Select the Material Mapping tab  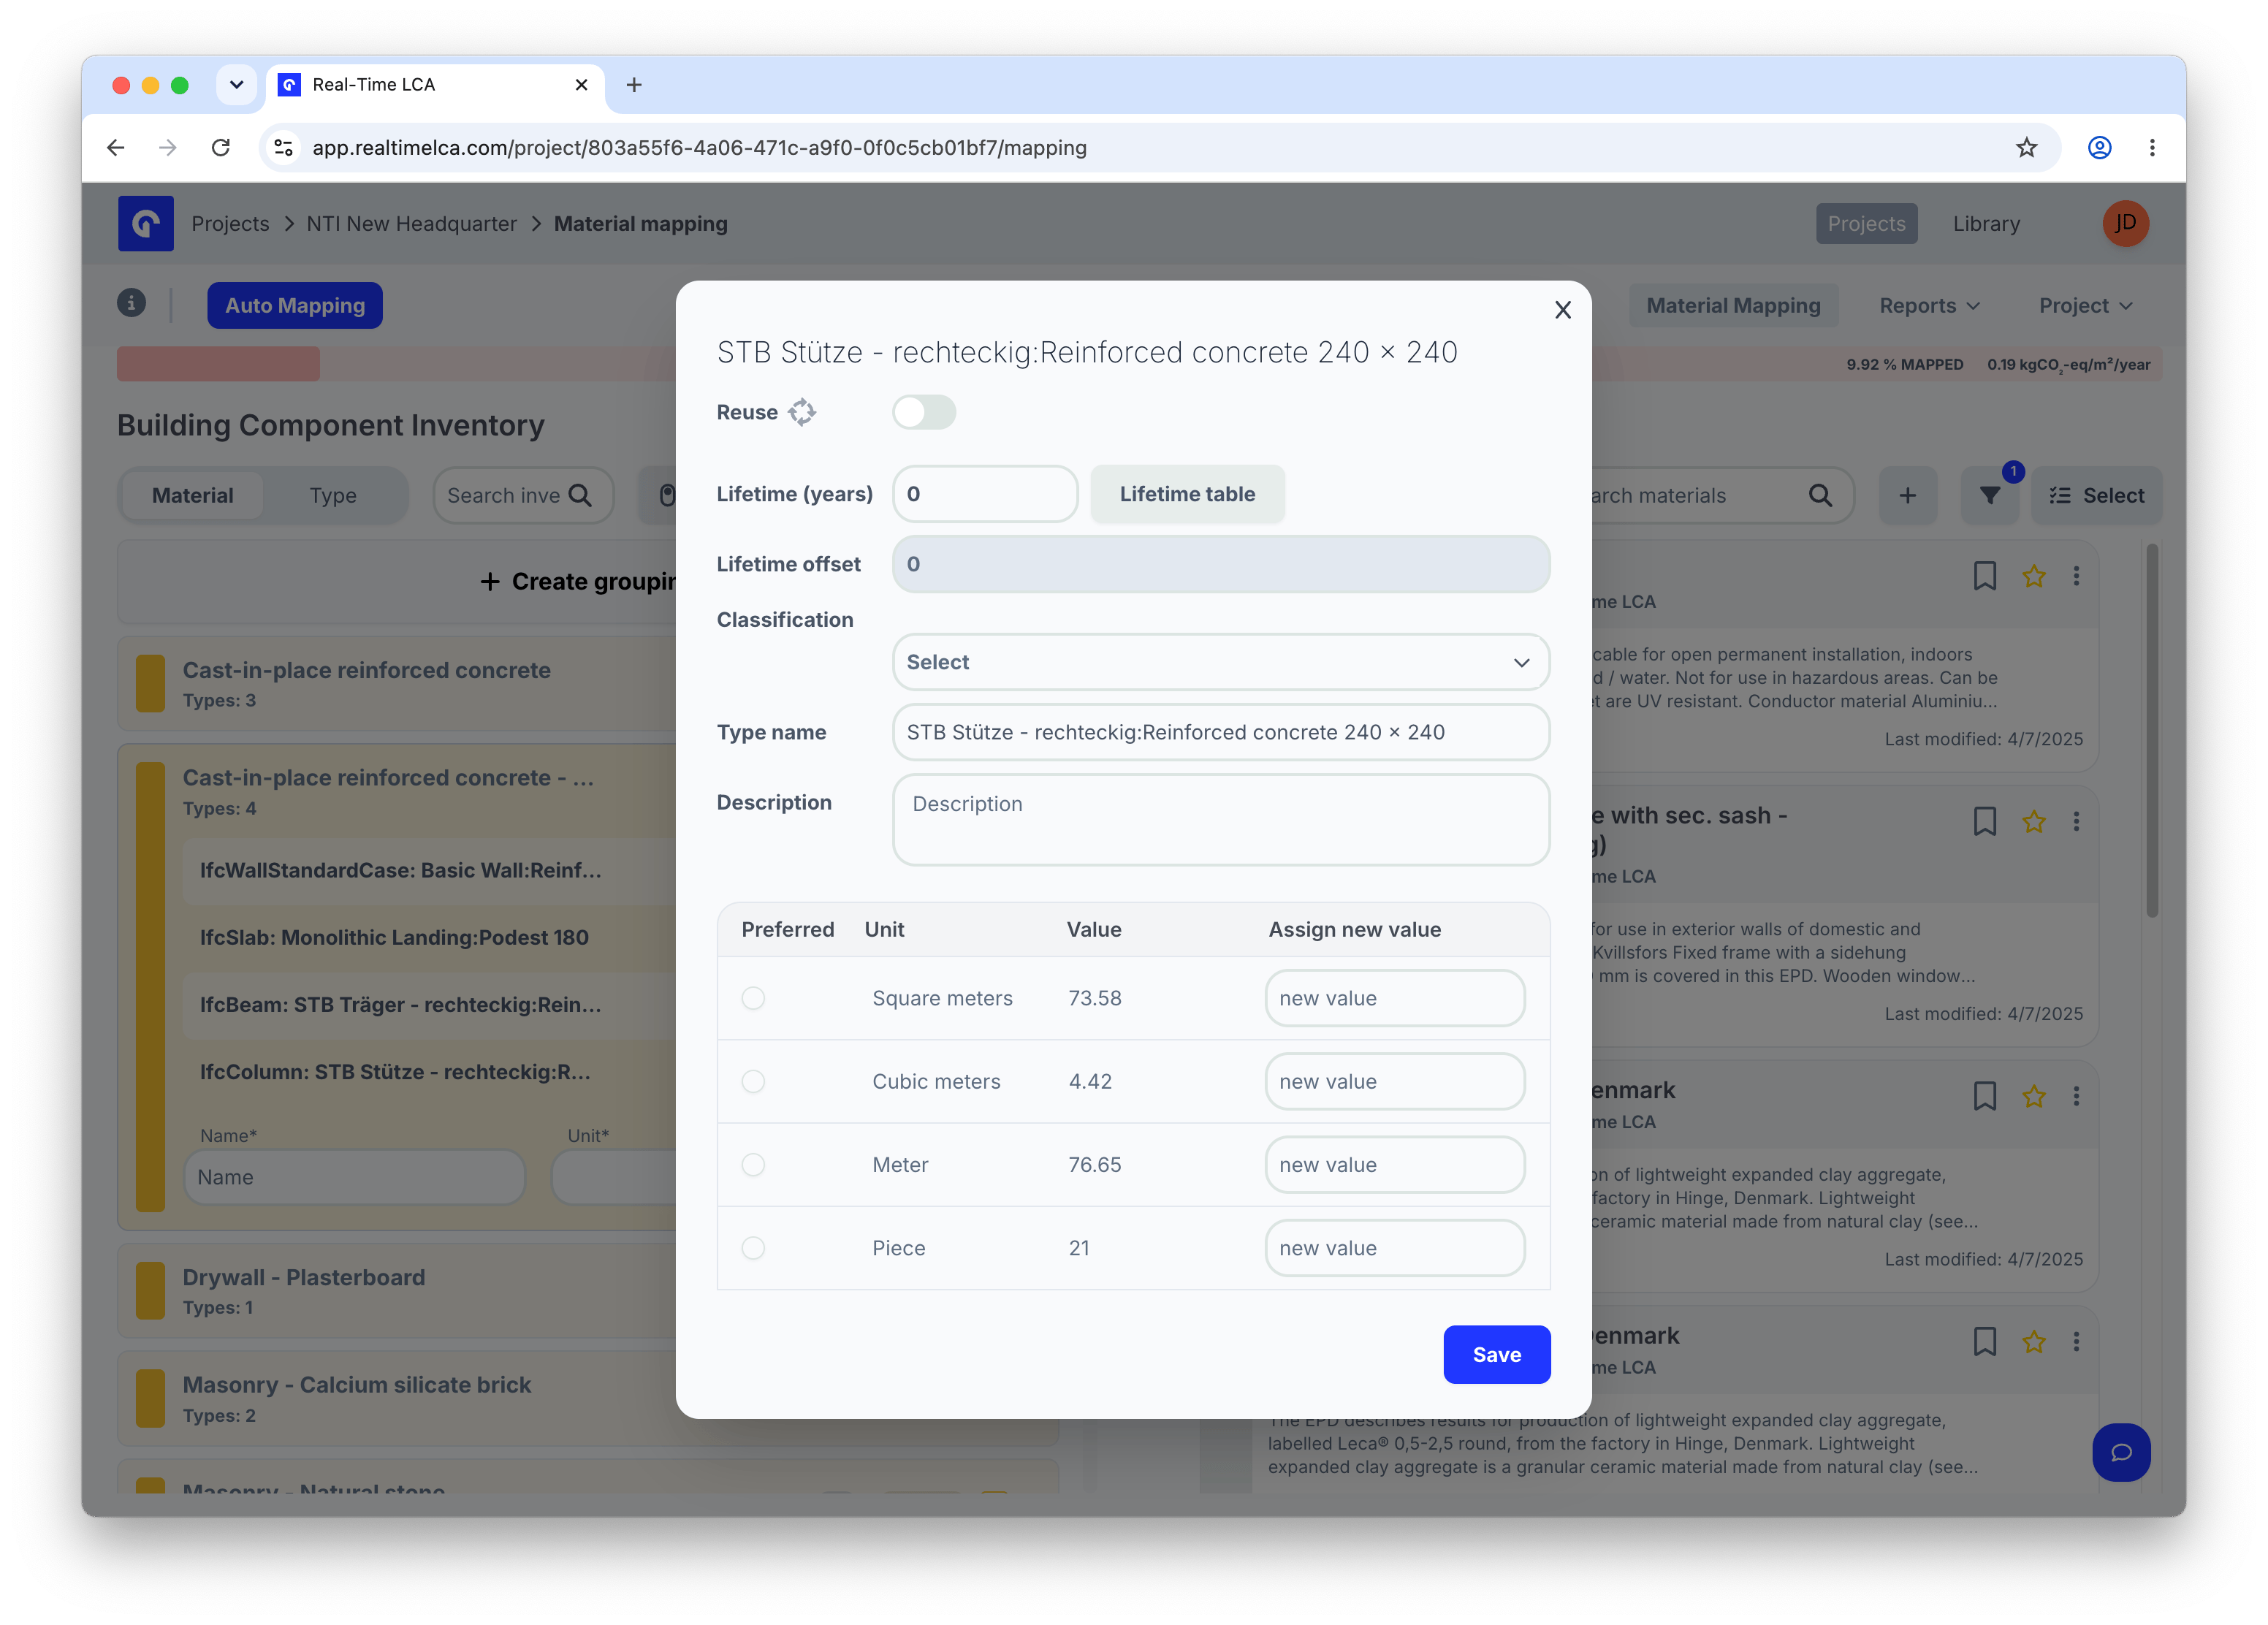click(1733, 306)
